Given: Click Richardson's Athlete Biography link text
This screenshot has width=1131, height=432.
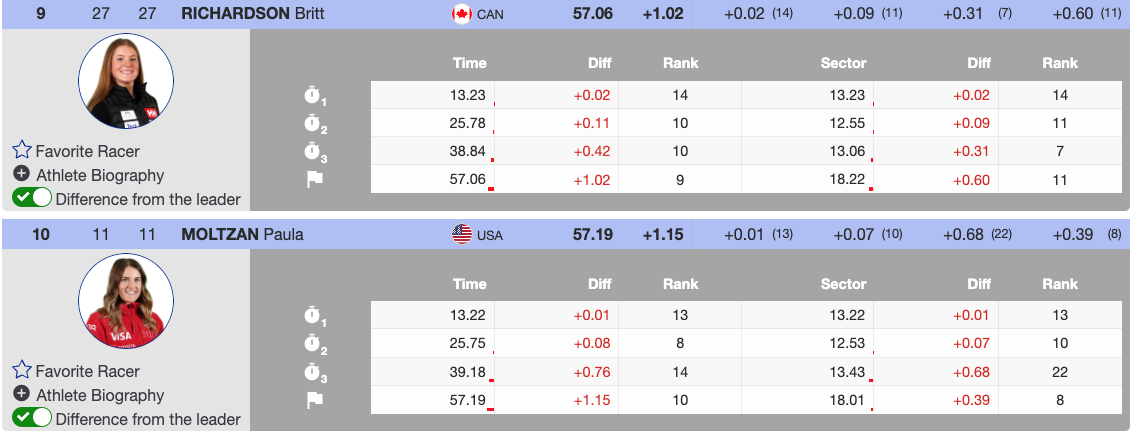Looking at the screenshot, I should (x=99, y=175).
